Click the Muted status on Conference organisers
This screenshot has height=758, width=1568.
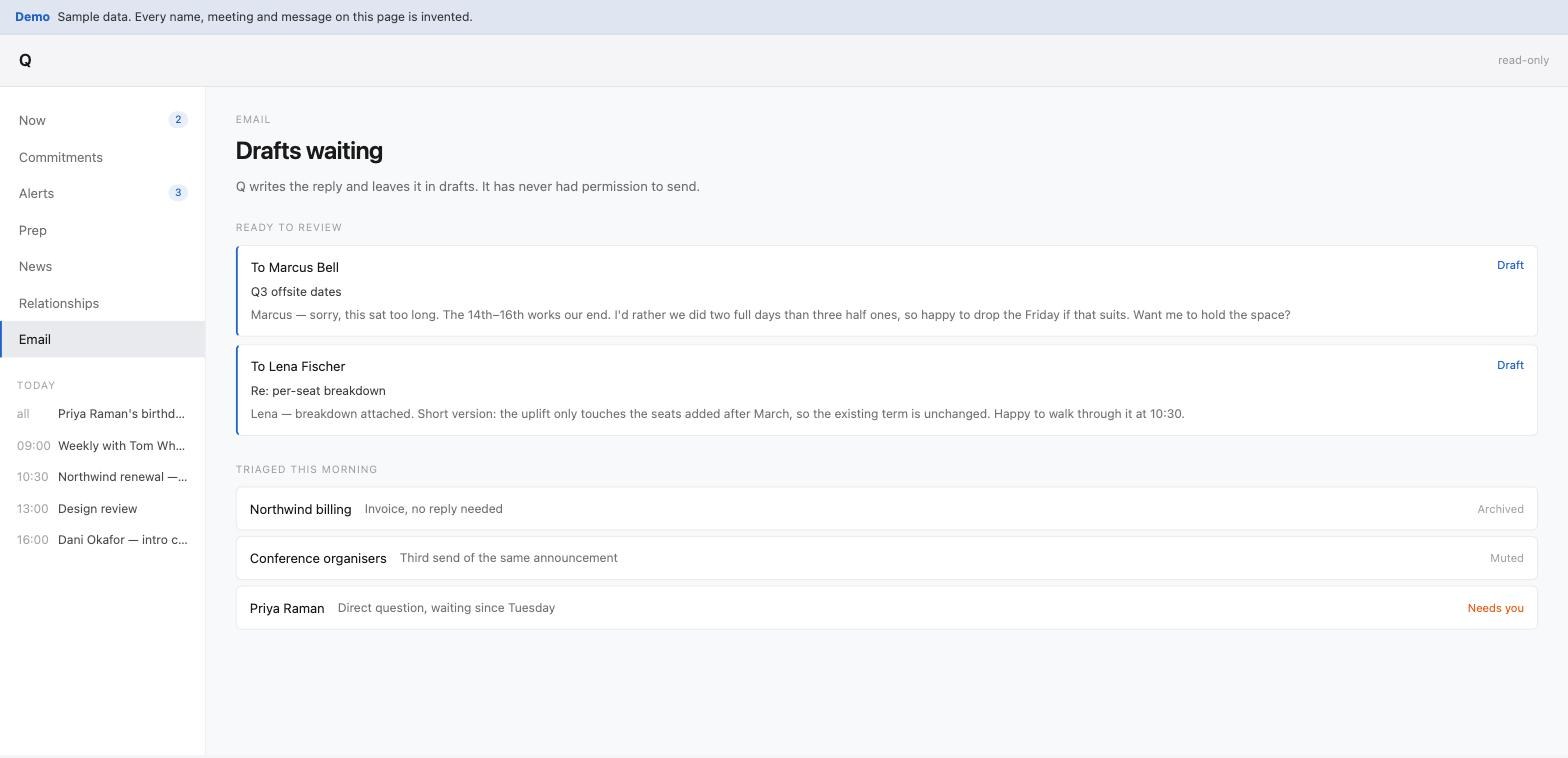coord(1507,558)
